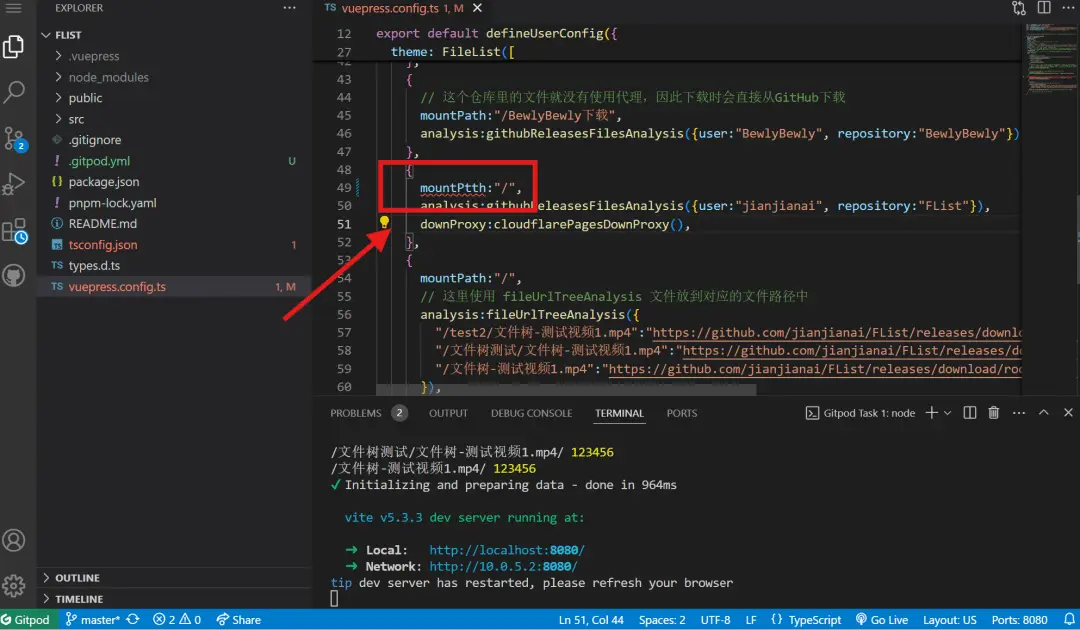Viewport: 1080px width, 630px height.
Task: Expand the src folder
Action: (76, 119)
